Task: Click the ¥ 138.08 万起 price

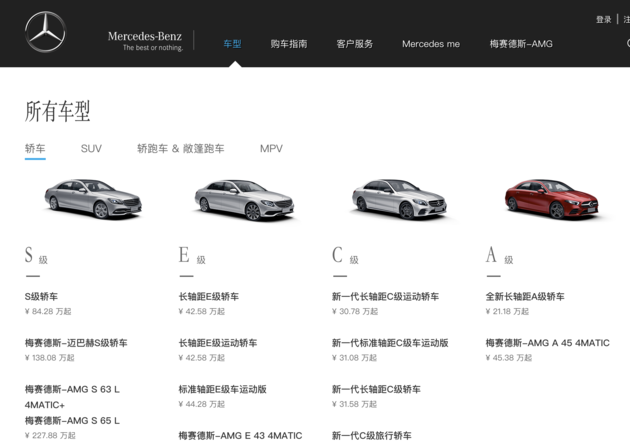Action: 49,358
